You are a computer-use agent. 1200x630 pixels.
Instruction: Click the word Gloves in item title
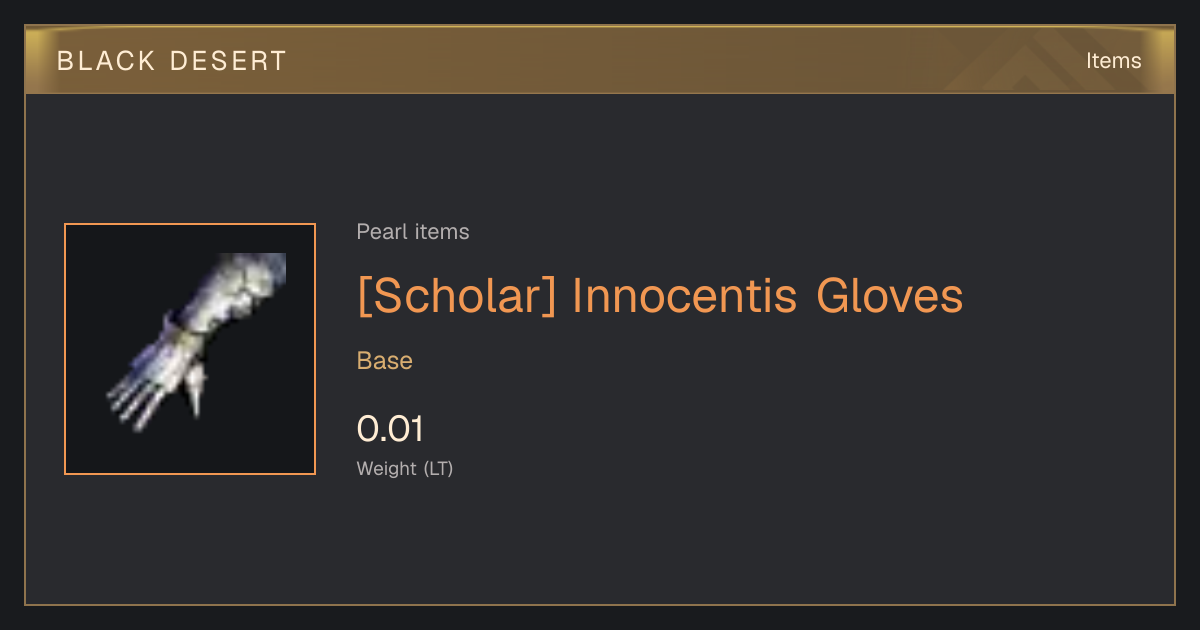point(889,296)
